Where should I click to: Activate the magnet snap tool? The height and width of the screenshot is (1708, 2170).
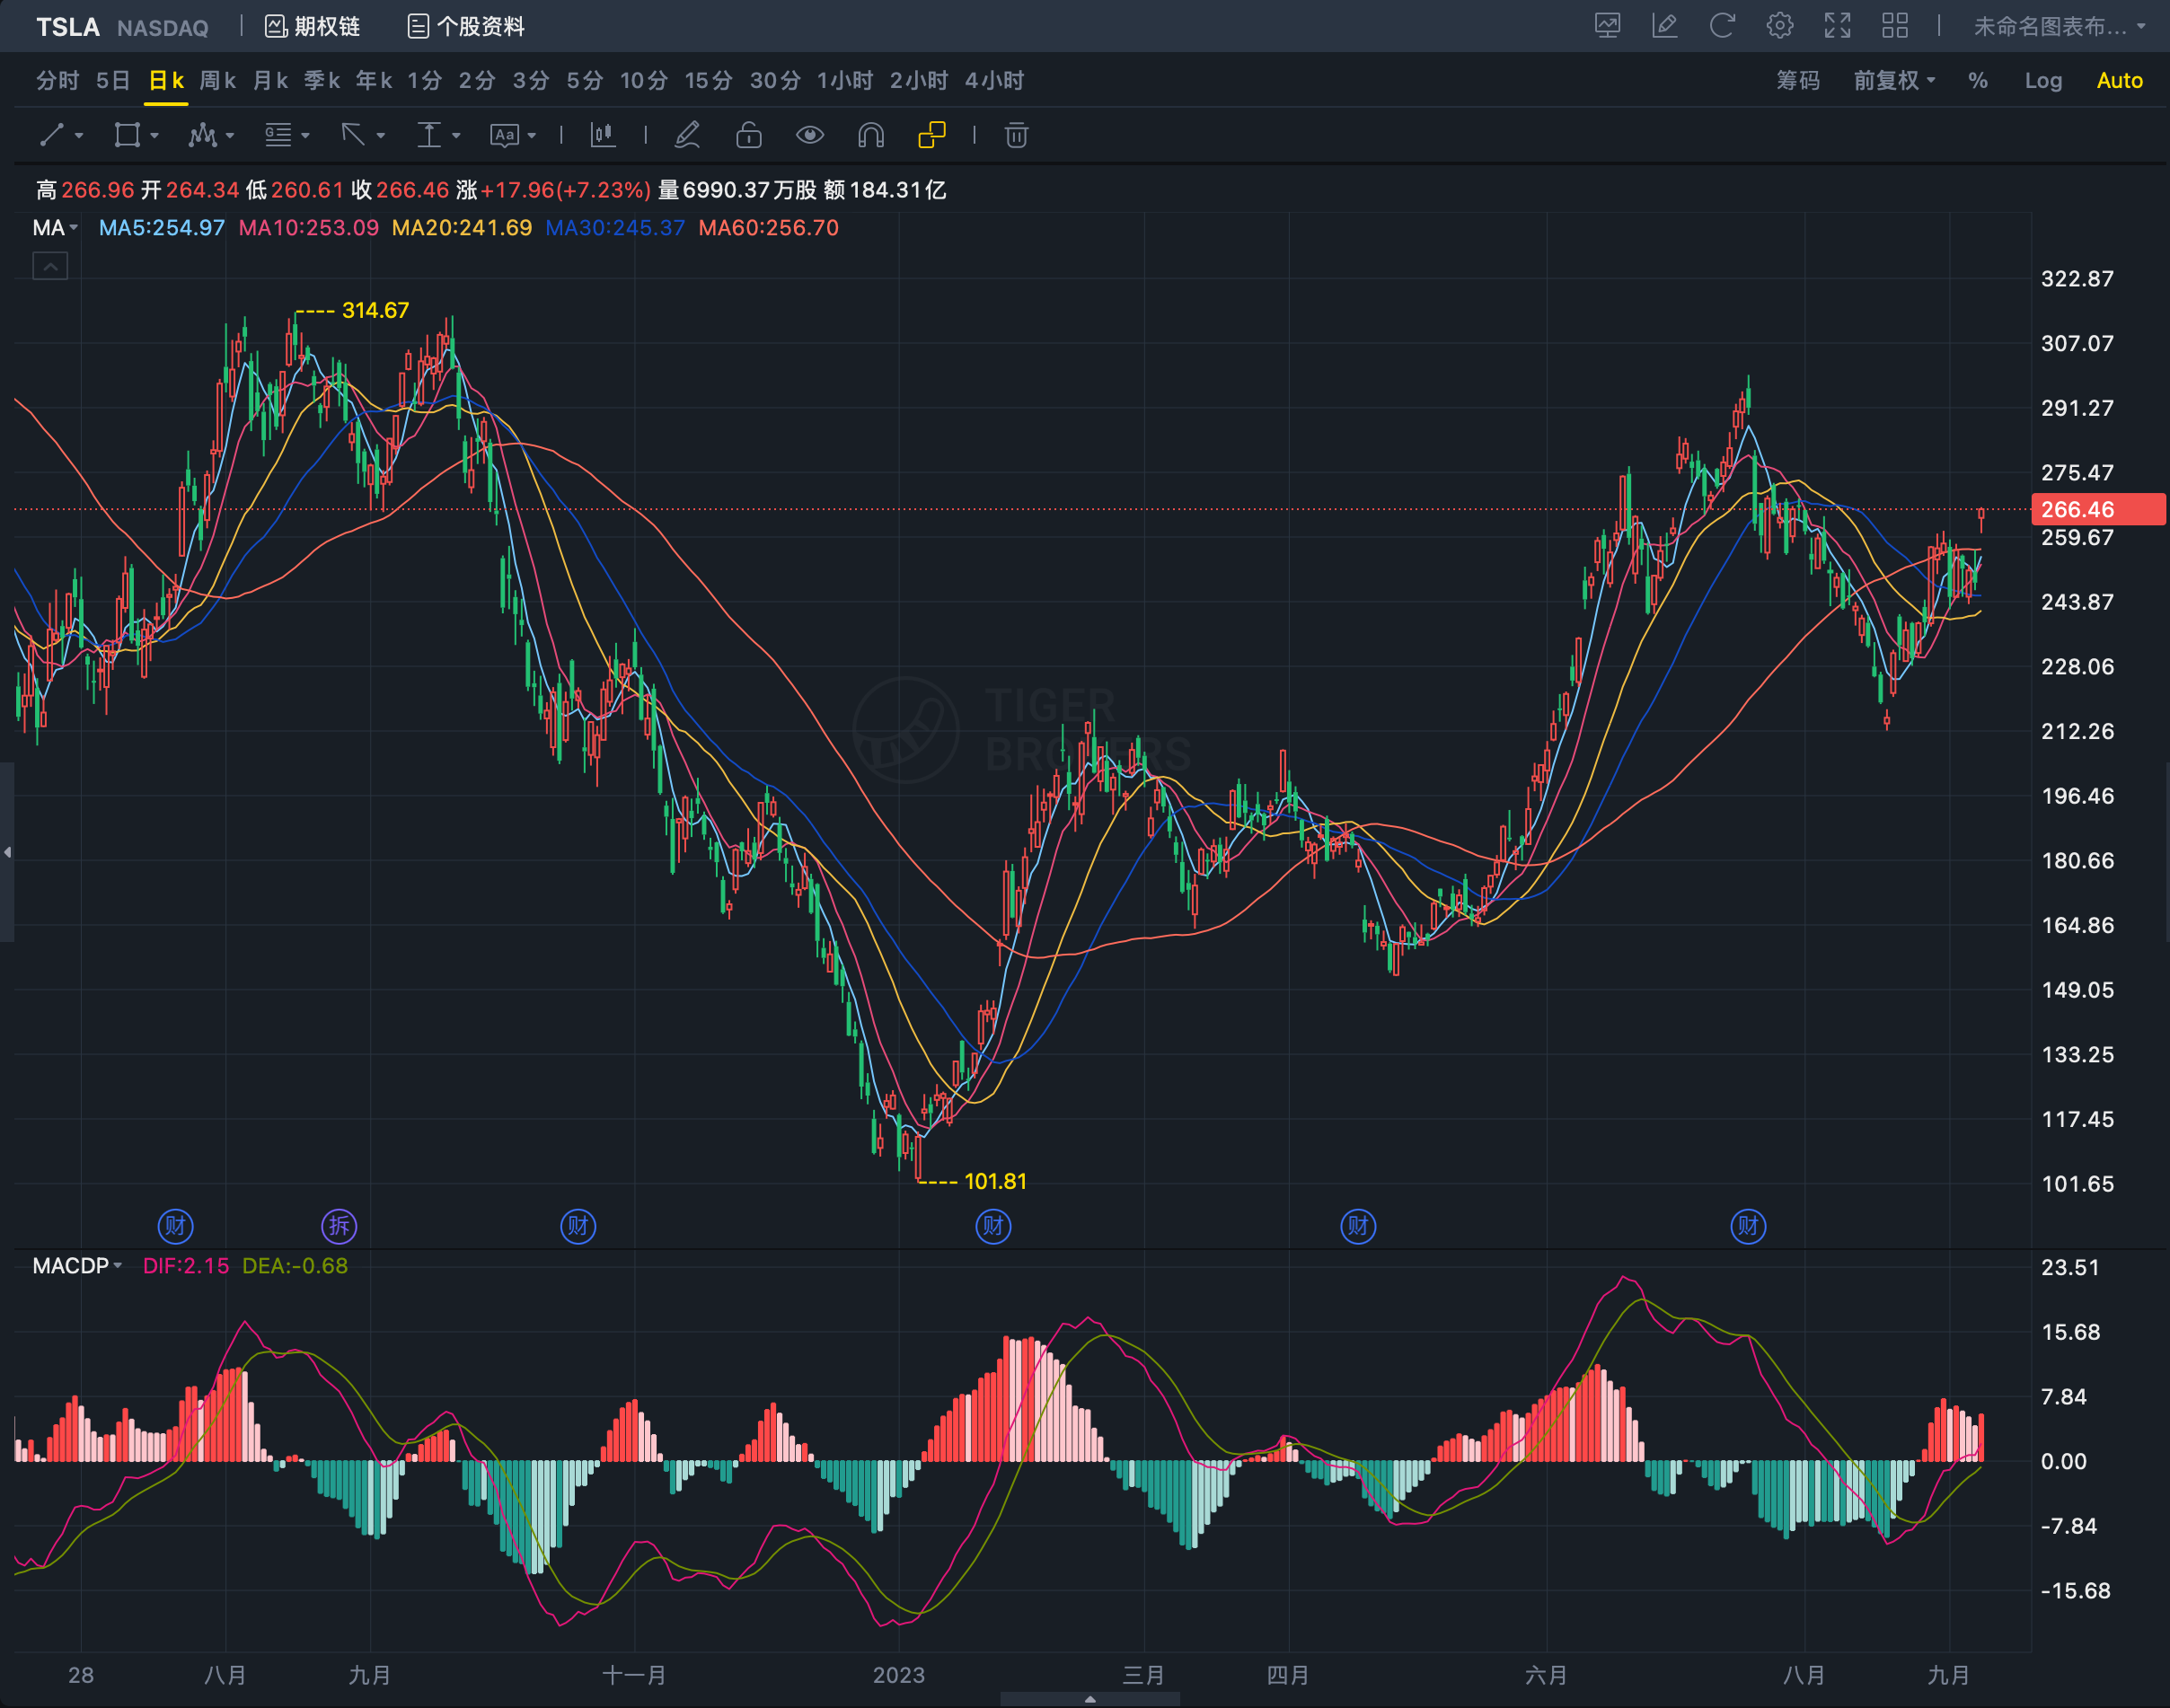point(871,135)
